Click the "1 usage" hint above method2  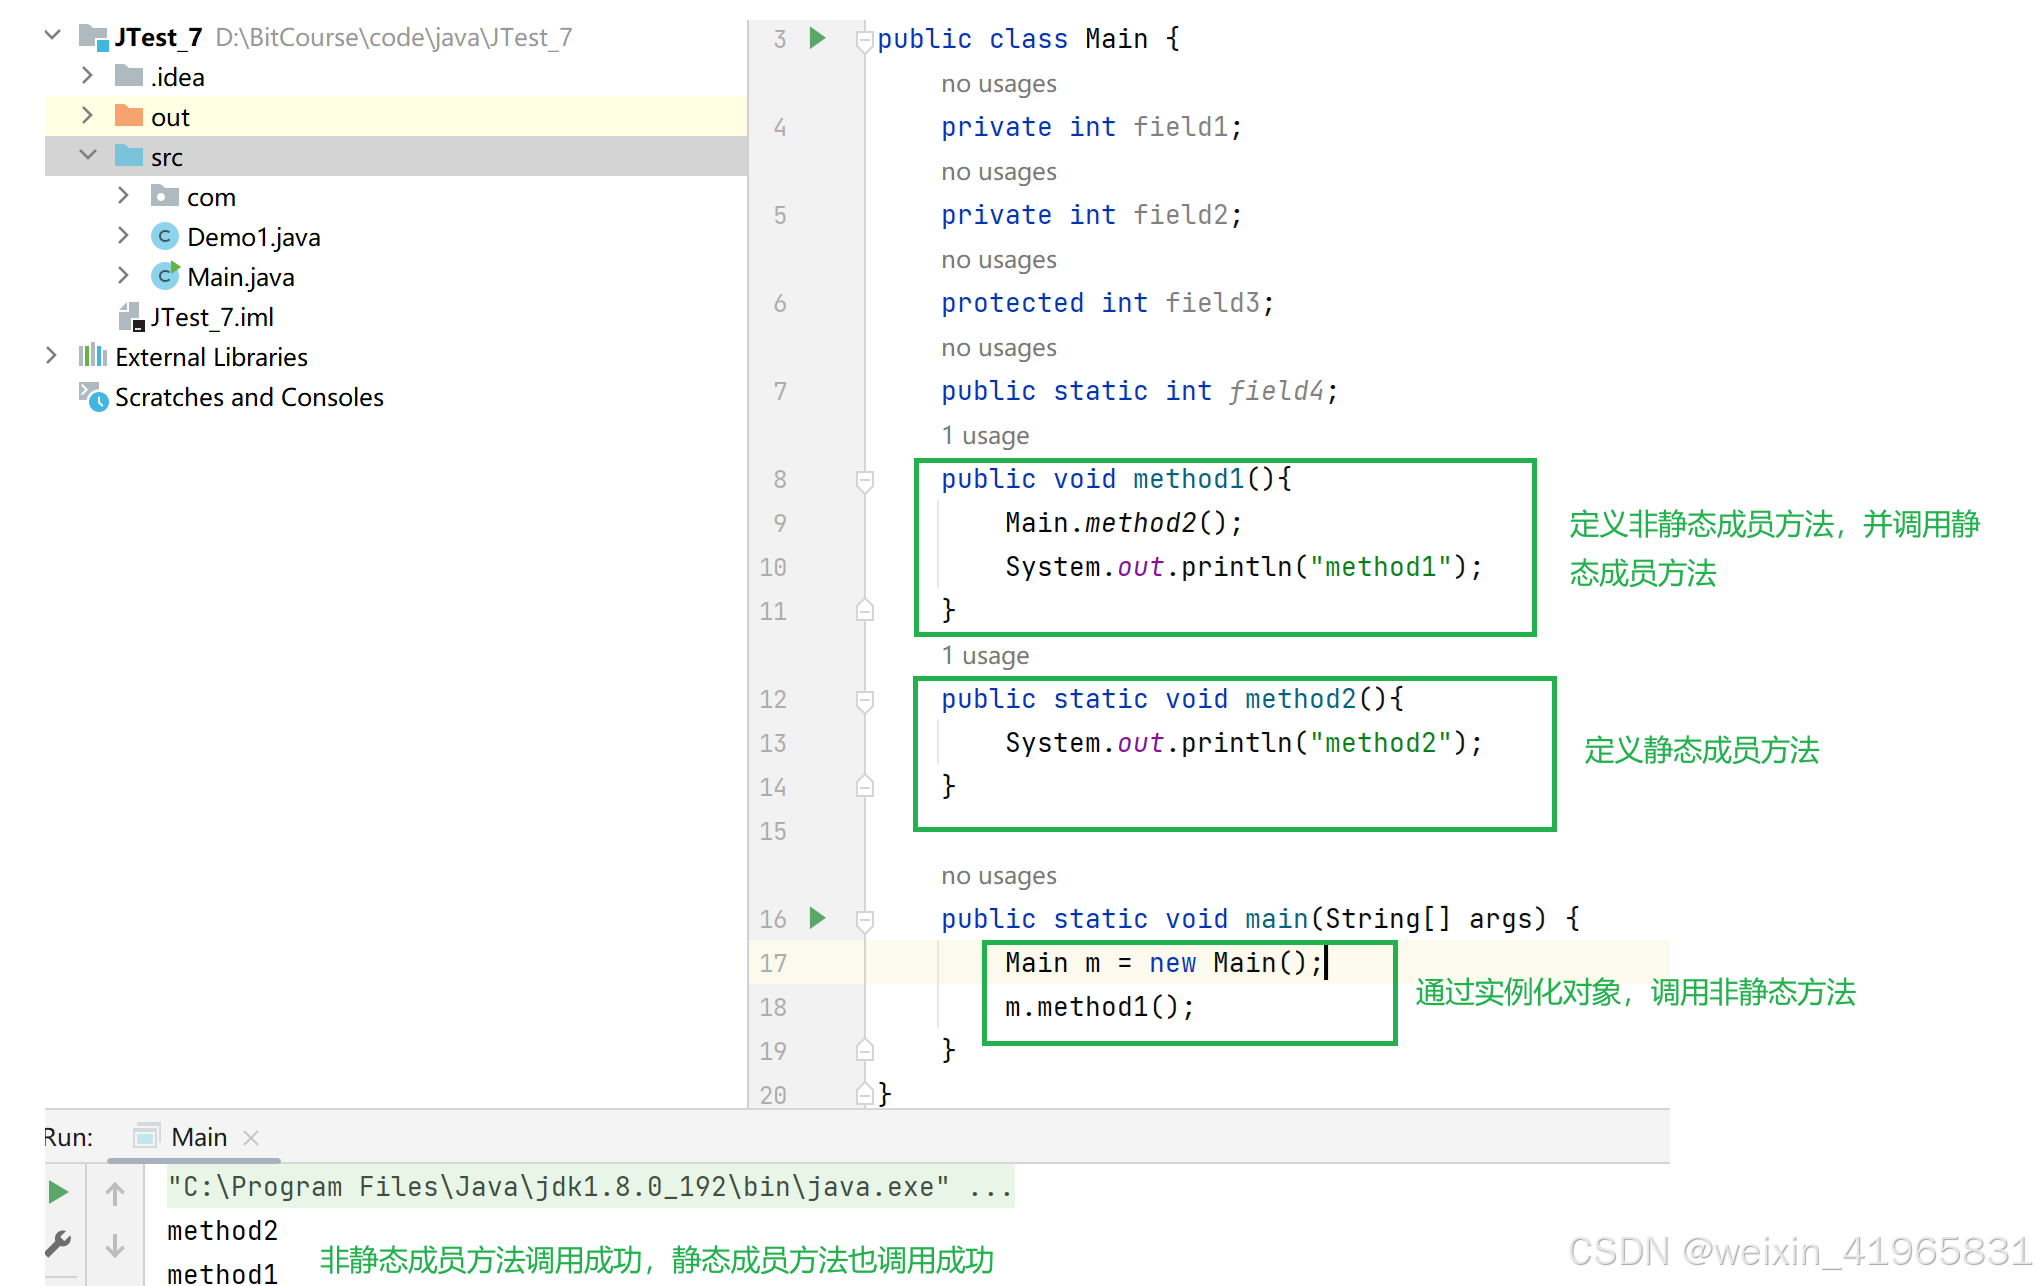(985, 656)
